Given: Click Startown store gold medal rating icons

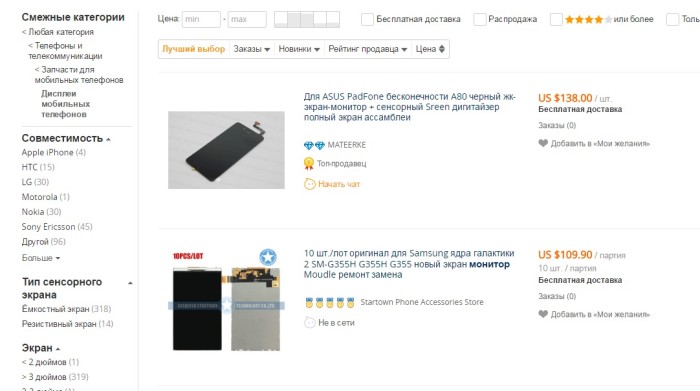Looking at the screenshot, I should coord(330,303).
